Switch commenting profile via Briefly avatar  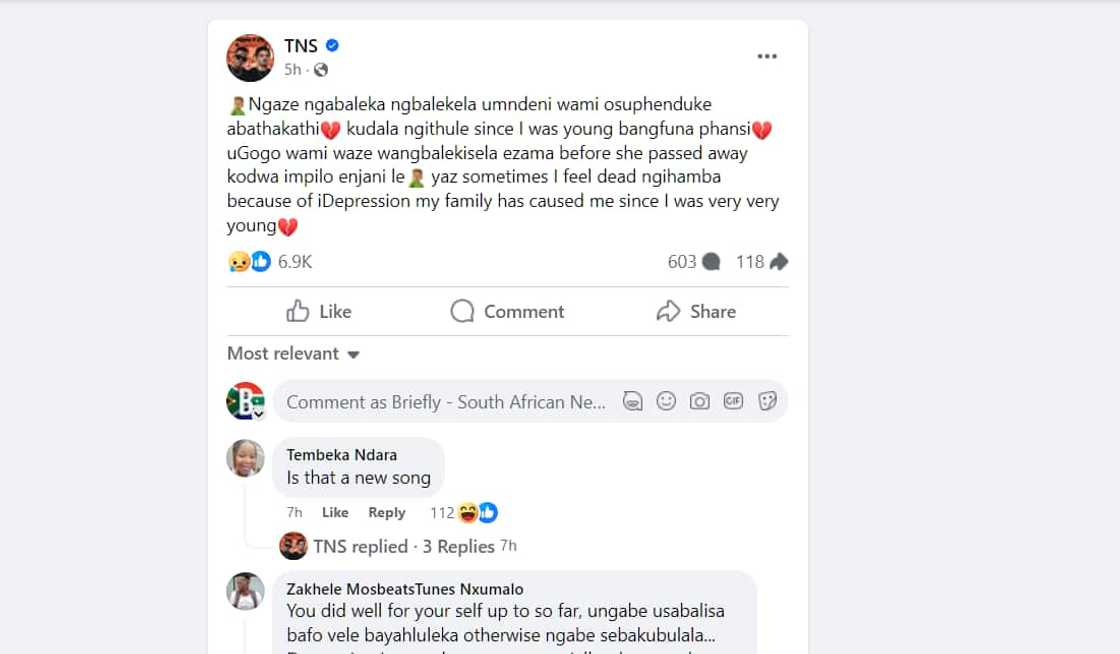pyautogui.click(x=246, y=401)
